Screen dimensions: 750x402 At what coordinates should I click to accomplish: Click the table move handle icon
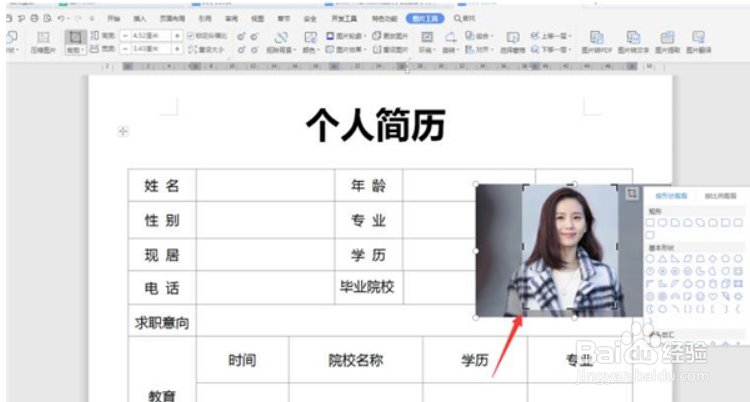(123, 132)
